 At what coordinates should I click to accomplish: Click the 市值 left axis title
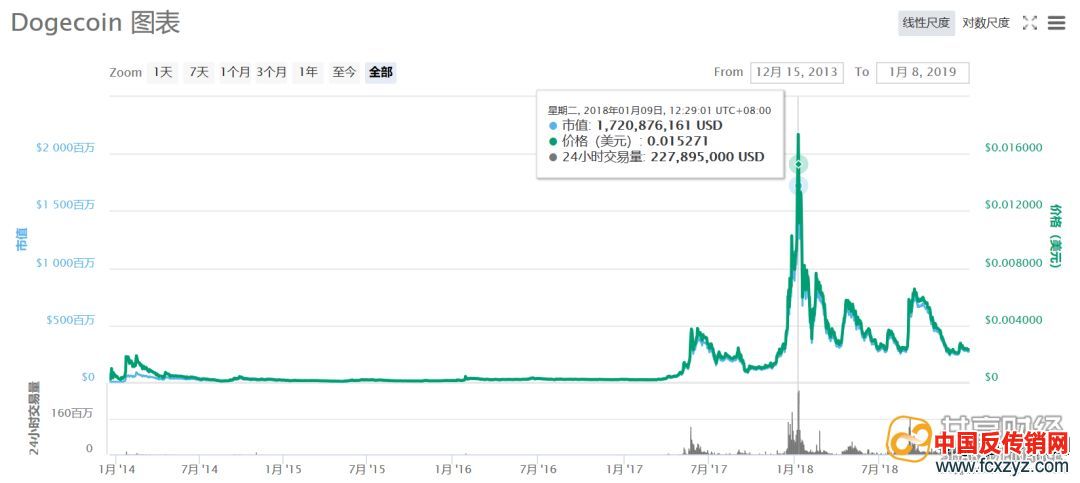23,241
